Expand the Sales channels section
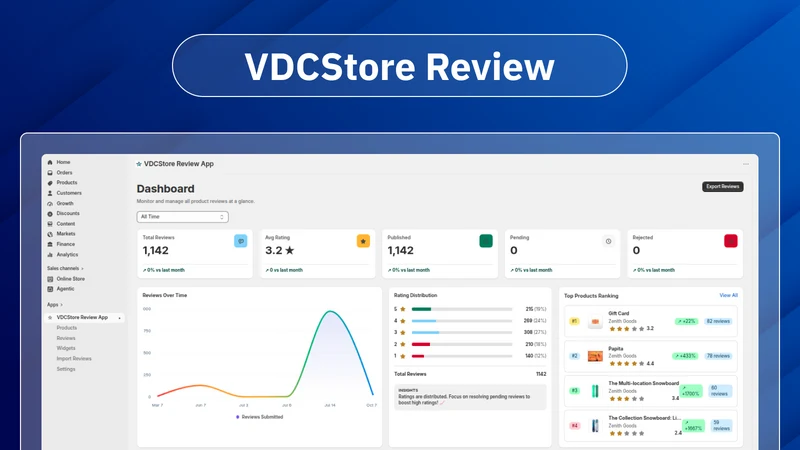Image resolution: width=800 pixels, height=450 pixels. (x=65, y=268)
